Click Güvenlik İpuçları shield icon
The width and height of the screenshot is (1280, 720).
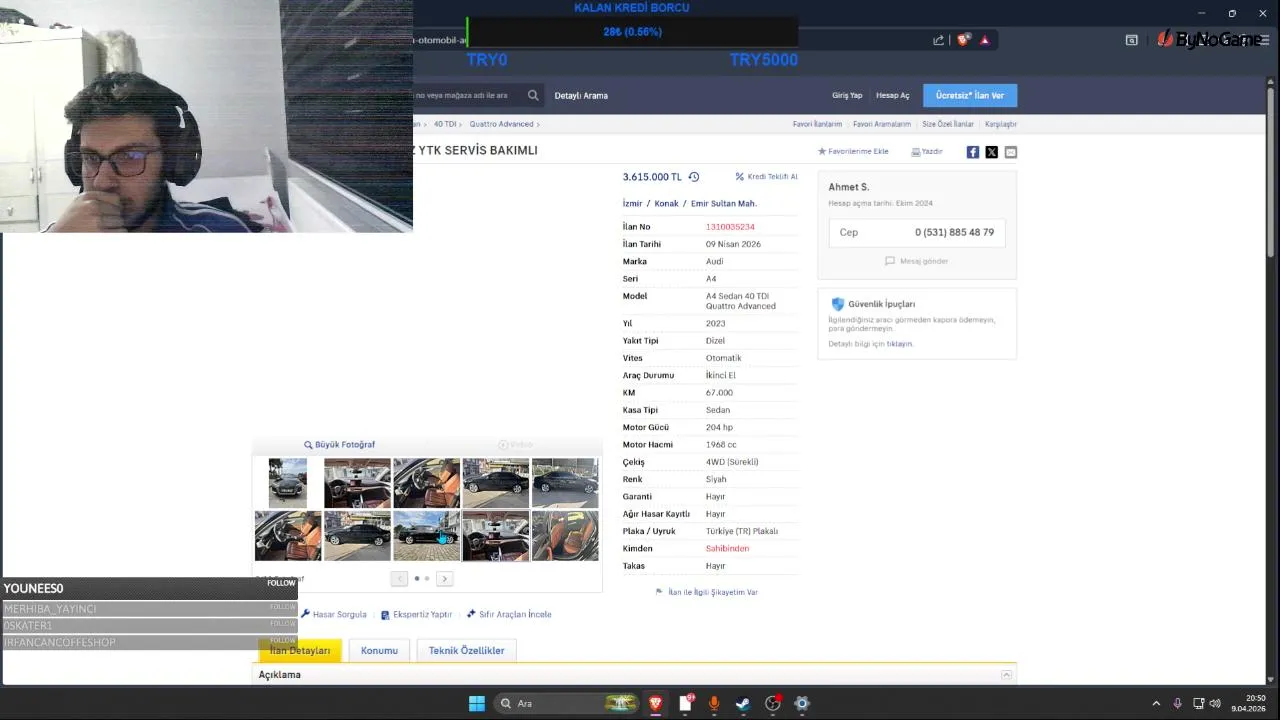(x=838, y=304)
